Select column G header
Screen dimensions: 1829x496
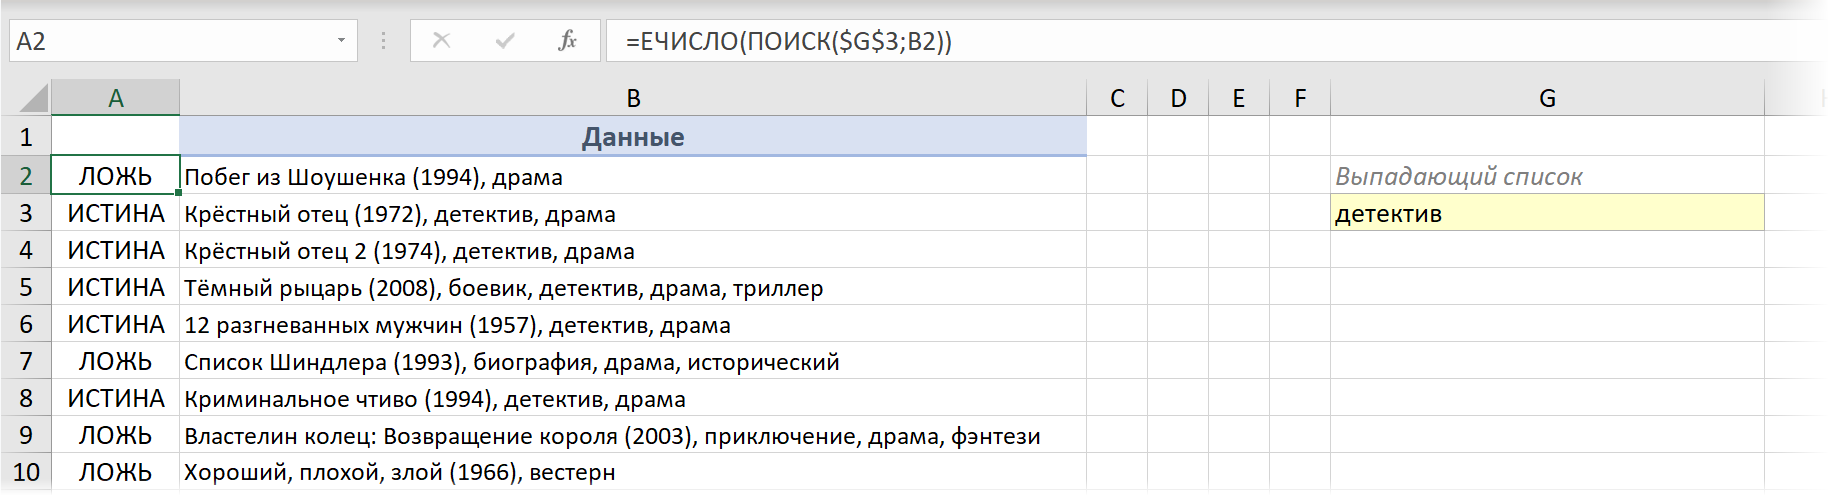[1547, 98]
